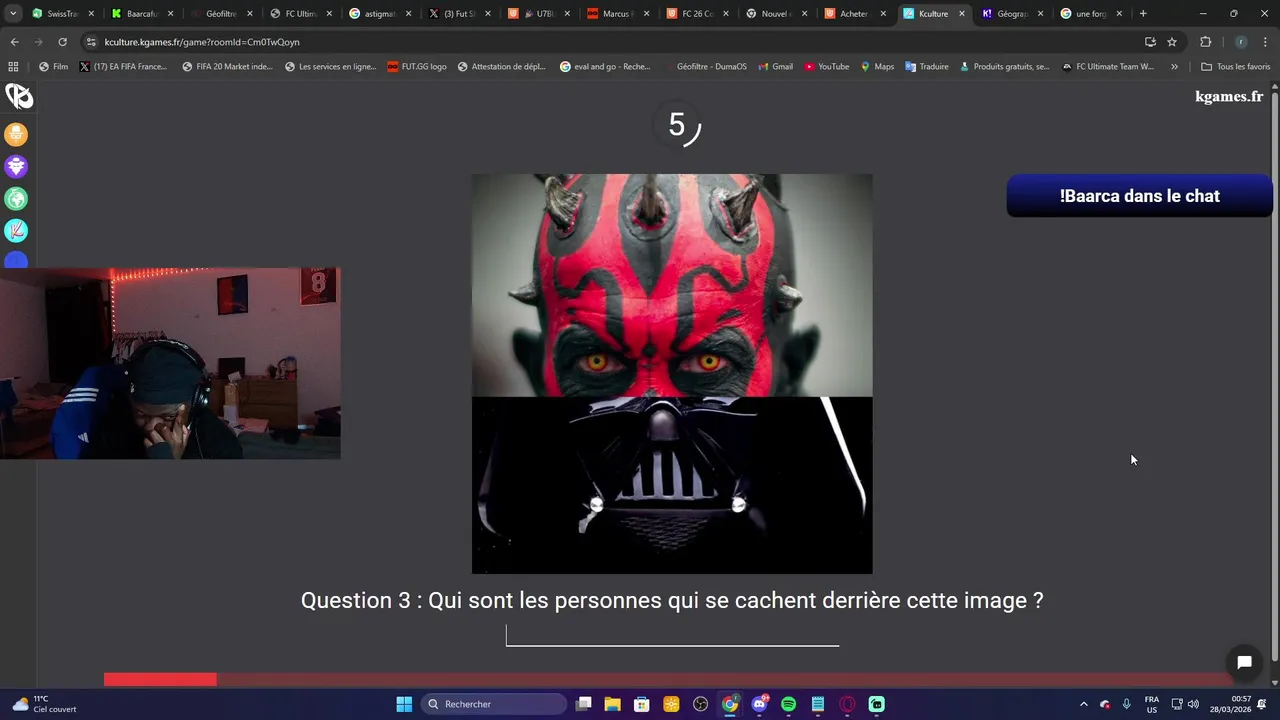
Task: Click the !Baarca dans le chat button
Action: point(1139,196)
